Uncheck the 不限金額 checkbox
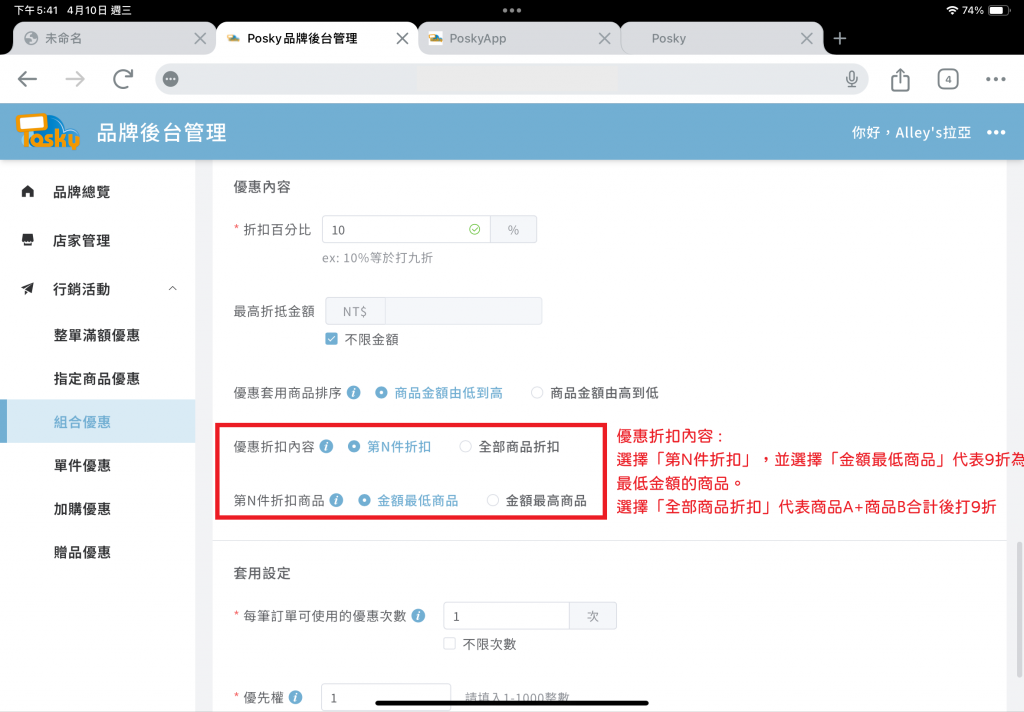This screenshot has width=1024, height=712. click(332, 338)
